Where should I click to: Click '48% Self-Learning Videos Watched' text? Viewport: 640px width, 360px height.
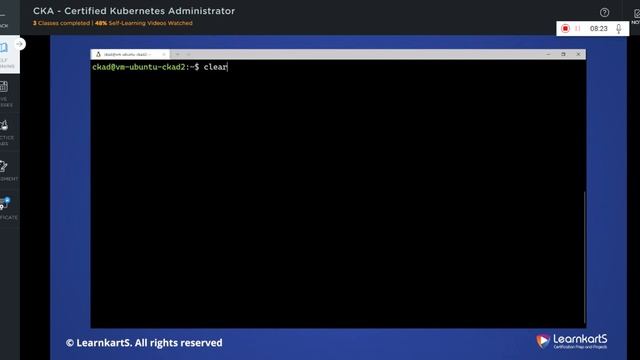pos(144,23)
